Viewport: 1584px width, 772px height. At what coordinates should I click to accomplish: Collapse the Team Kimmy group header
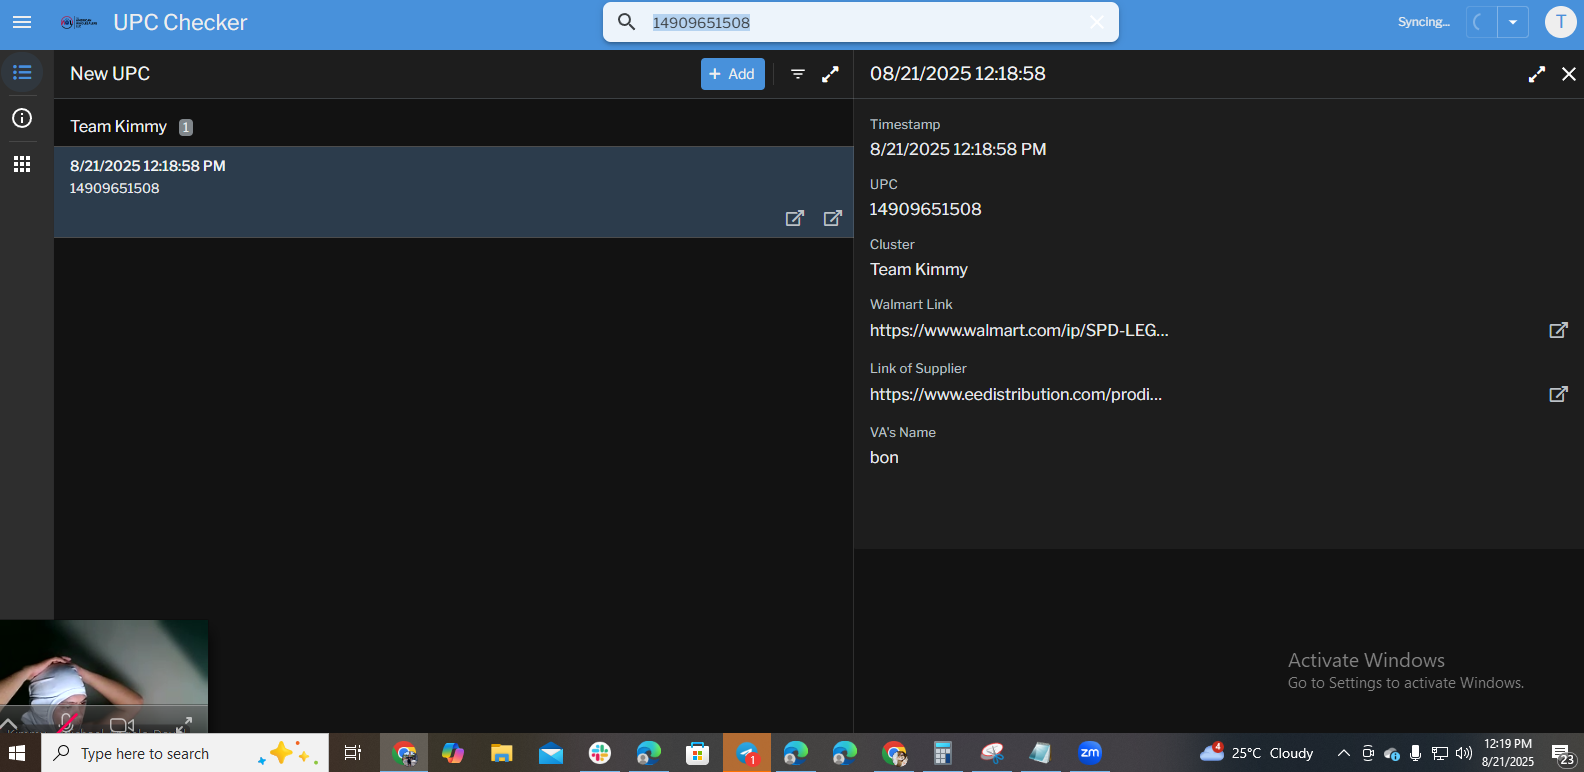click(x=119, y=127)
